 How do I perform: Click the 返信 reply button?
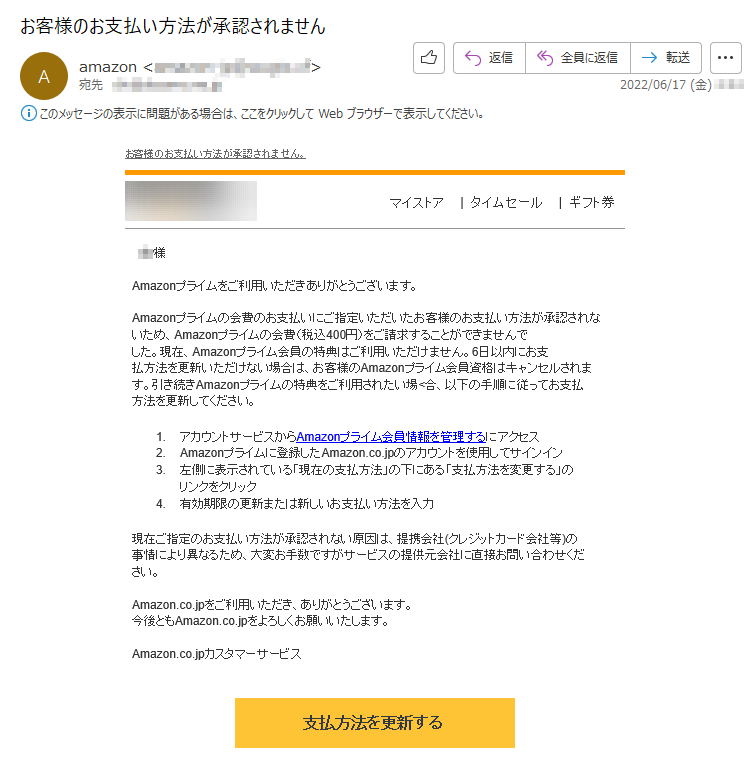pyautogui.click(x=489, y=58)
